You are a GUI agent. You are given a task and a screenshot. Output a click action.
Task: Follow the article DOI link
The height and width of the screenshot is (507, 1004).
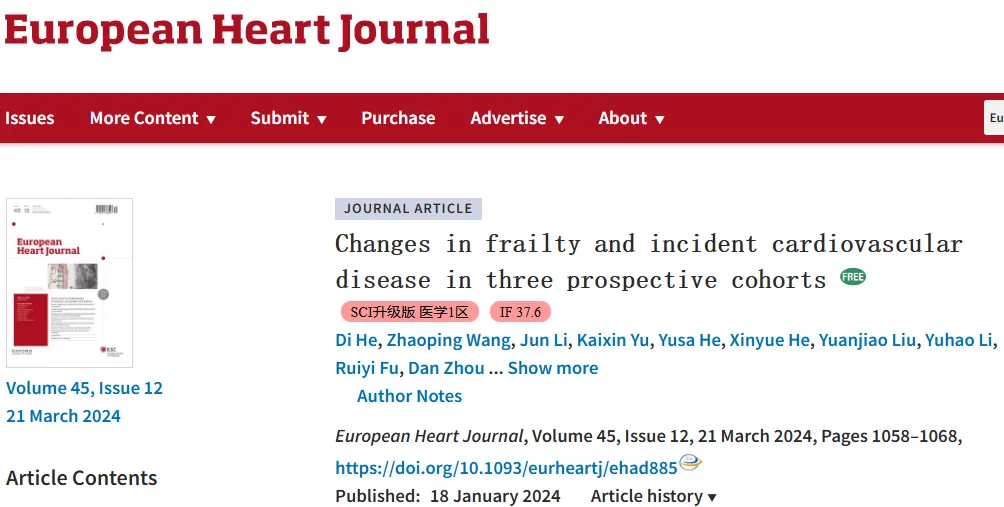tap(506, 468)
